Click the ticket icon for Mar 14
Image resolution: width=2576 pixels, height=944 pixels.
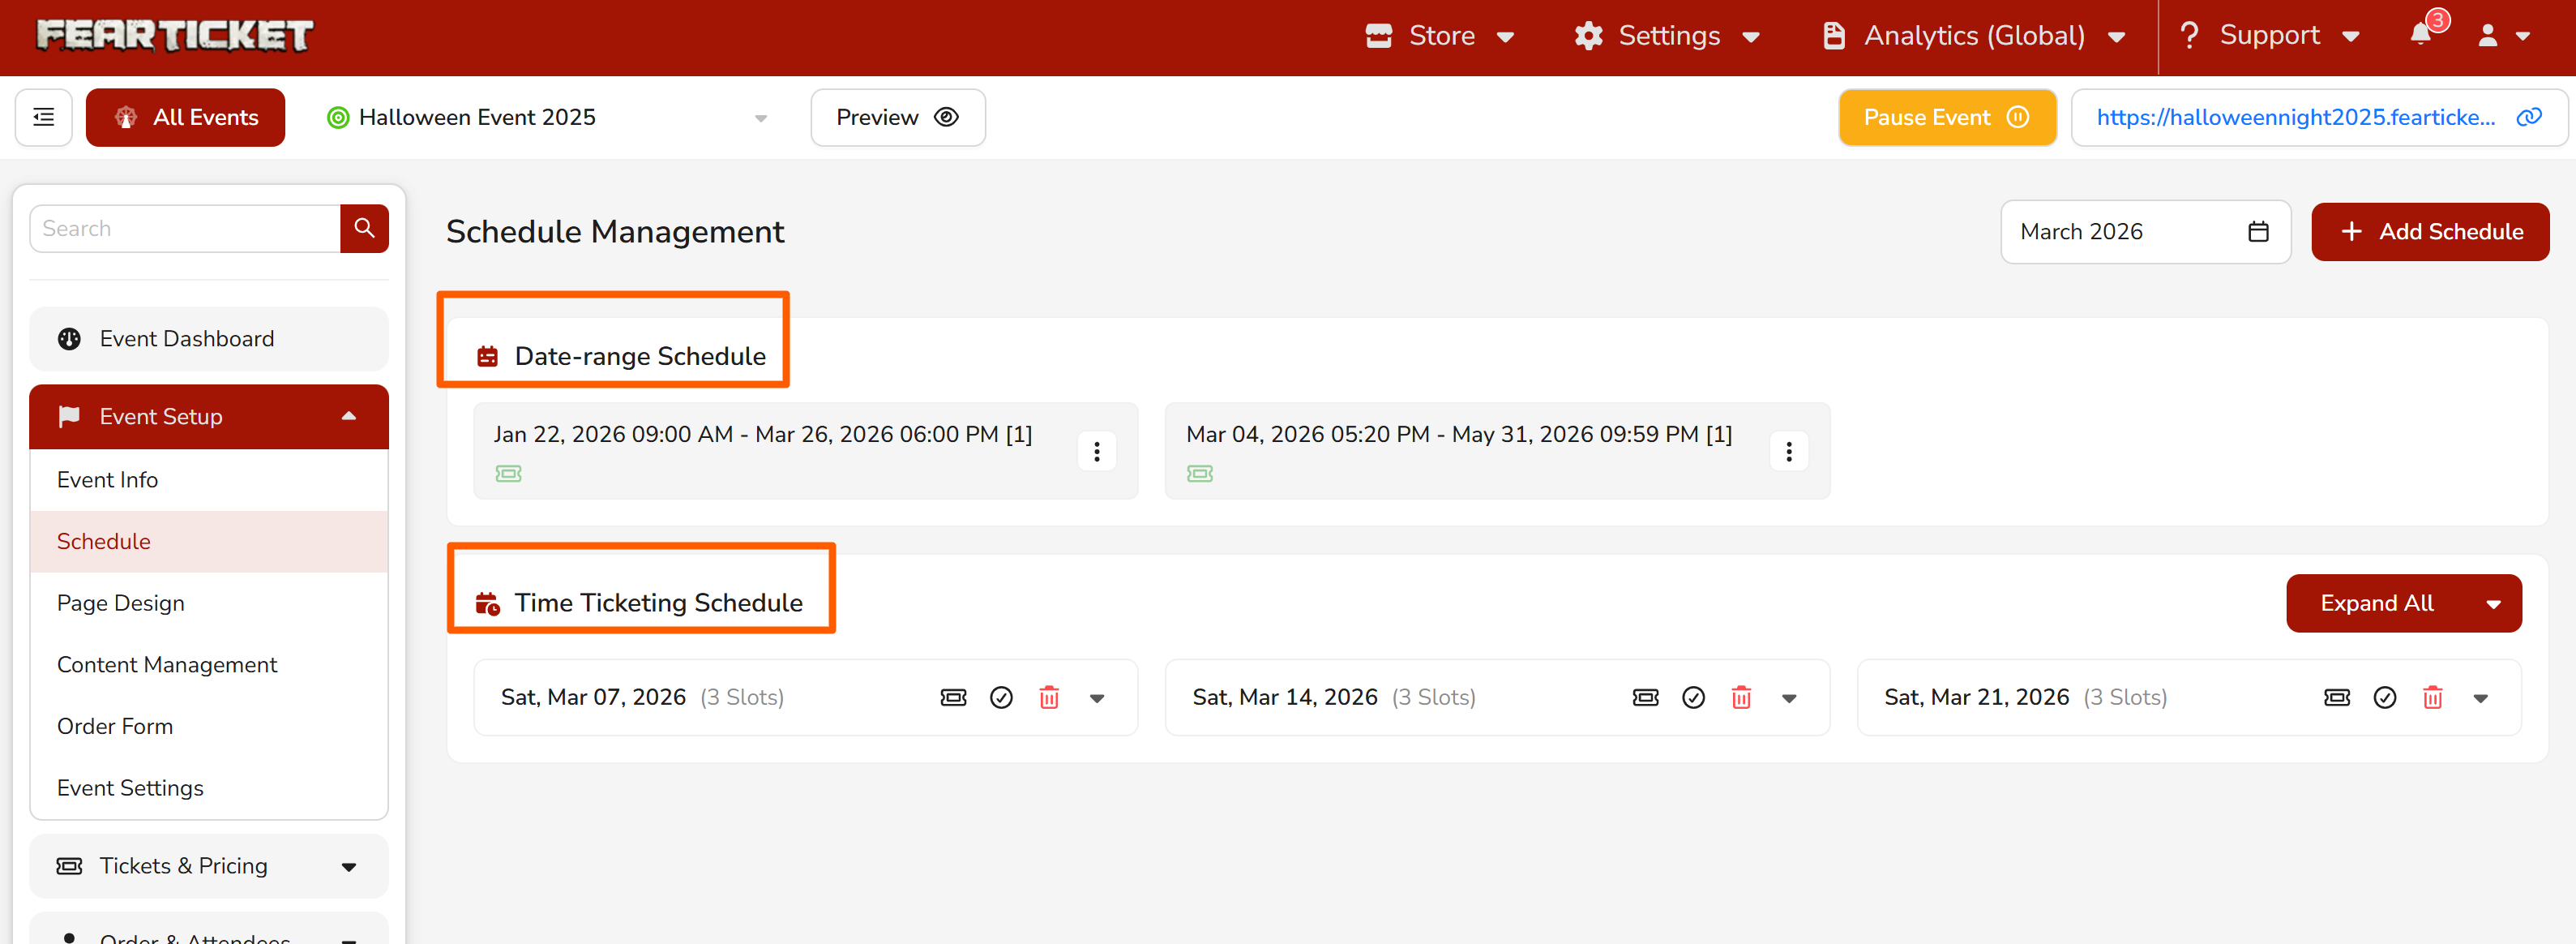coord(1645,697)
